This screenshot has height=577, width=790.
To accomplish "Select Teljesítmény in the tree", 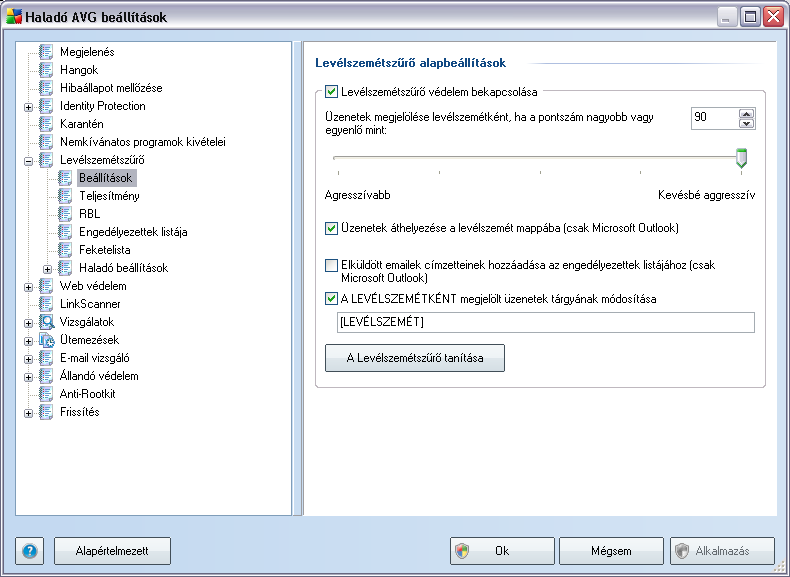I will click(x=109, y=196).
